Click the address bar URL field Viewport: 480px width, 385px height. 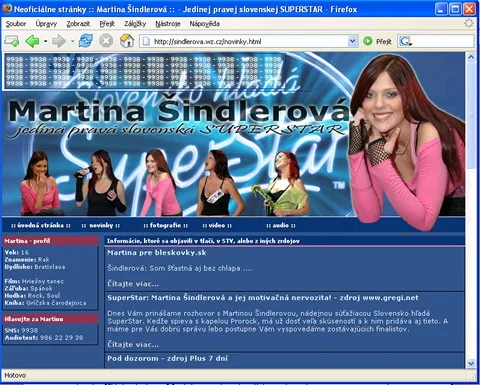tap(248, 41)
